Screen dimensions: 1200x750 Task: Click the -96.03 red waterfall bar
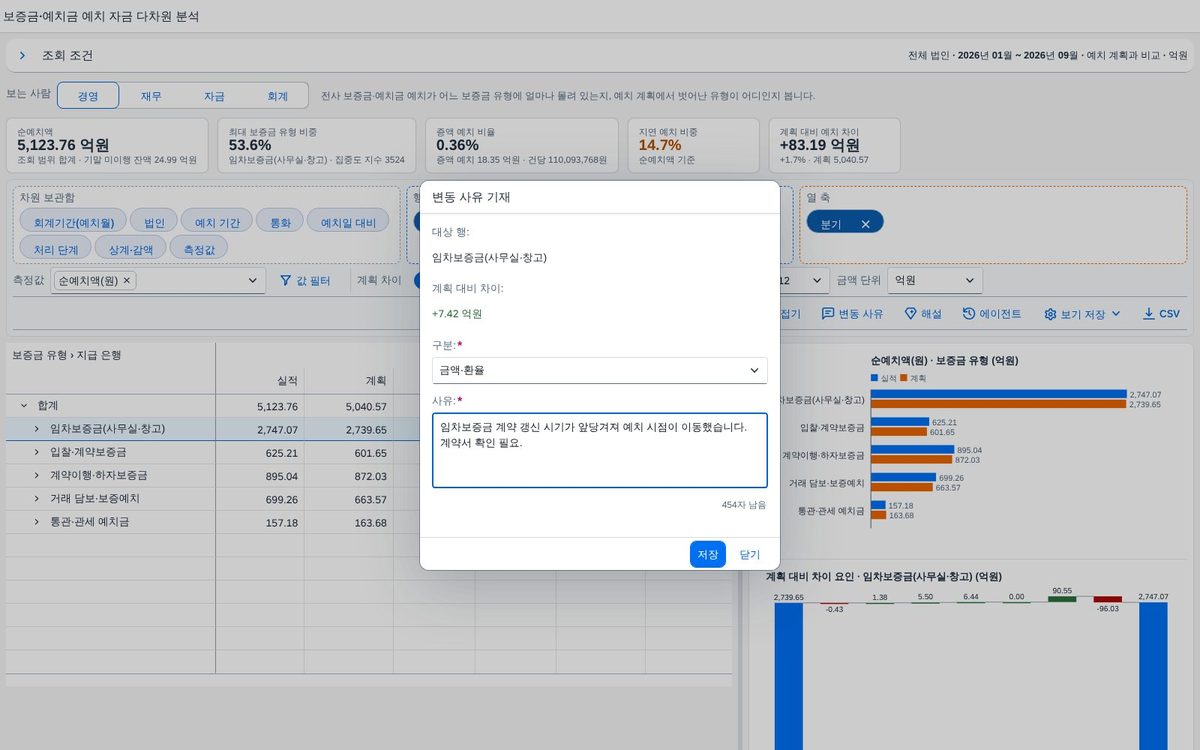click(x=1107, y=599)
